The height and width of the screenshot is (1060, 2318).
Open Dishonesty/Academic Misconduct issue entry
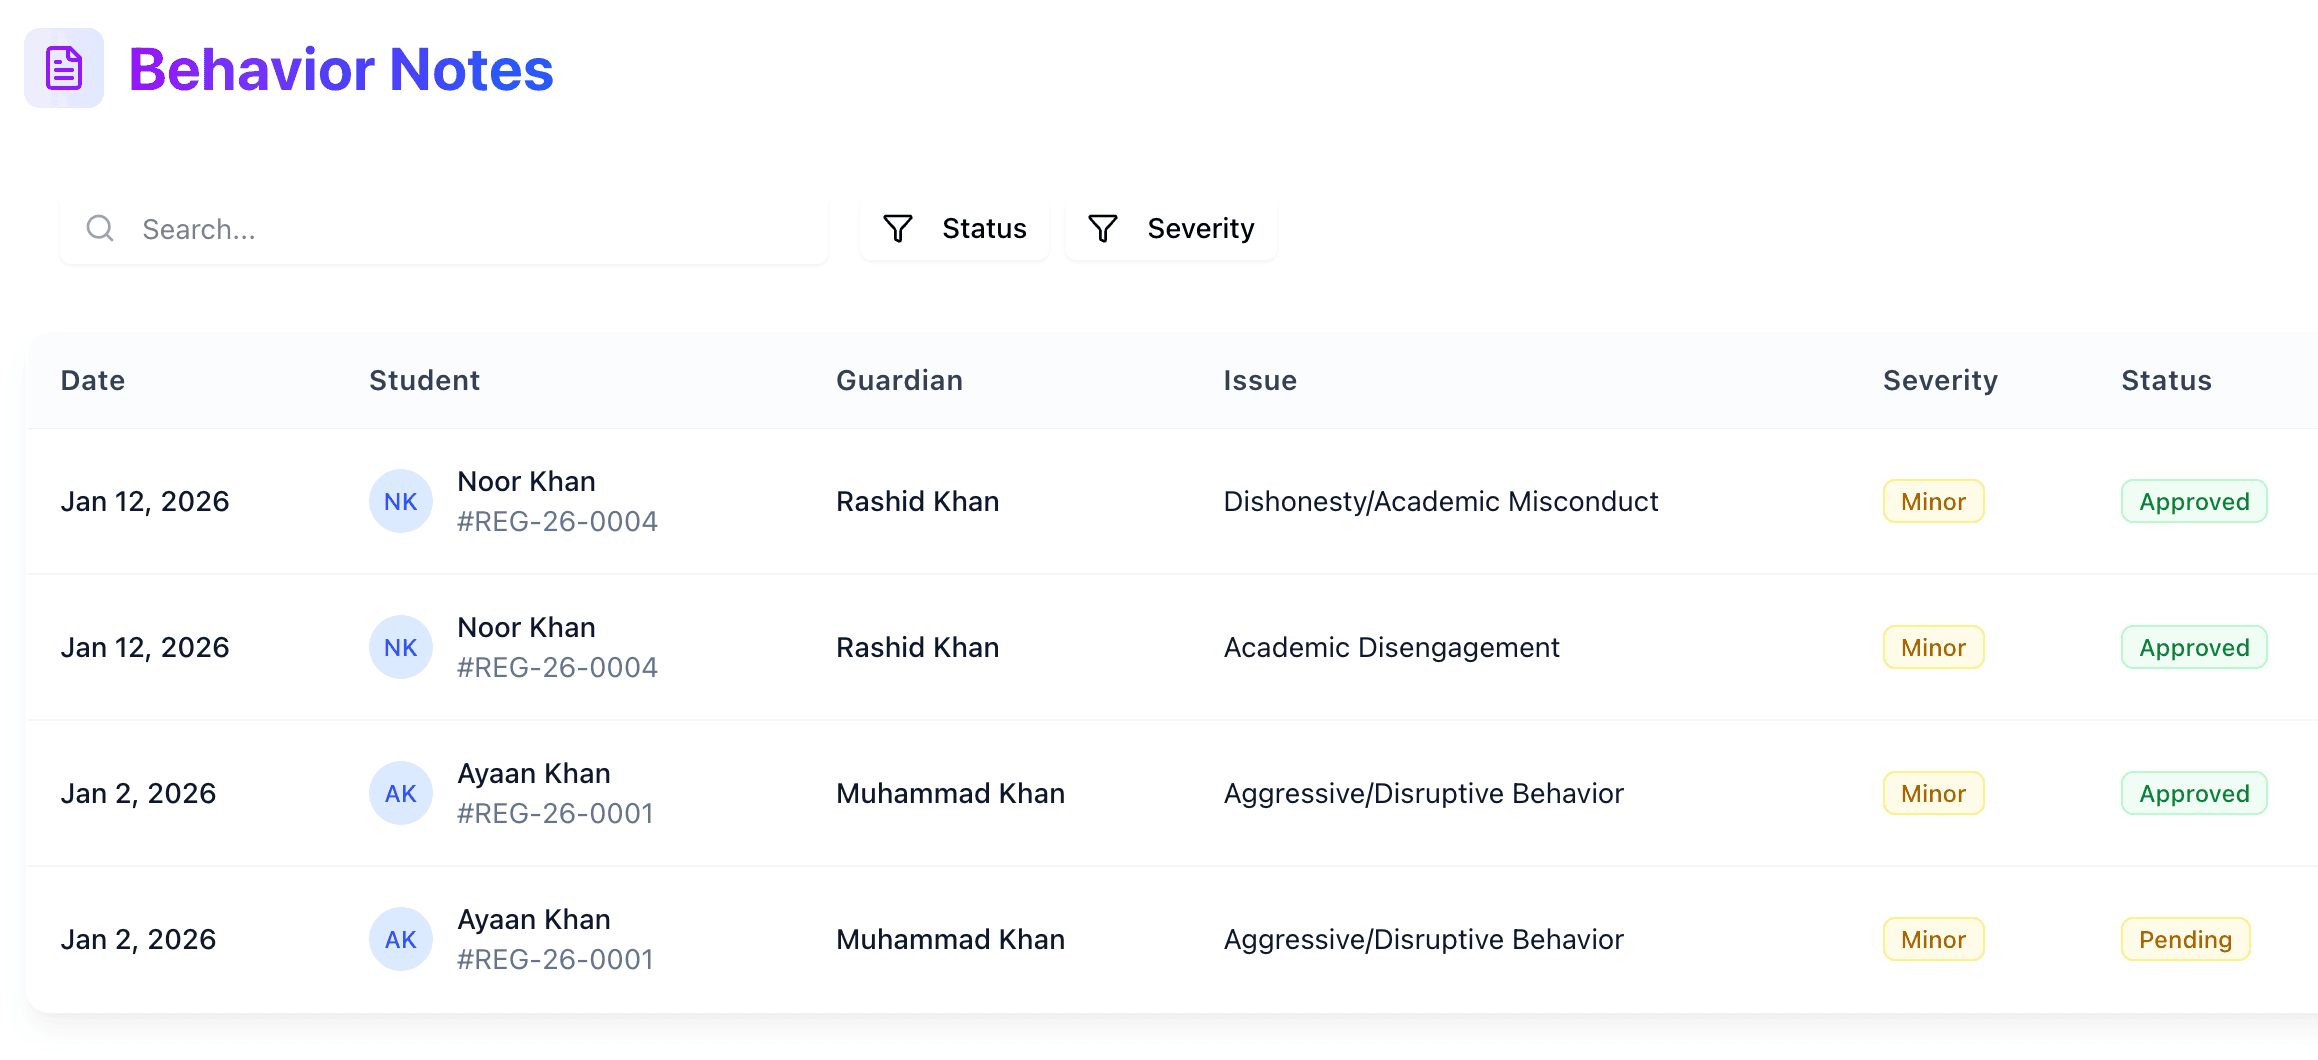click(x=1440, y=501)
